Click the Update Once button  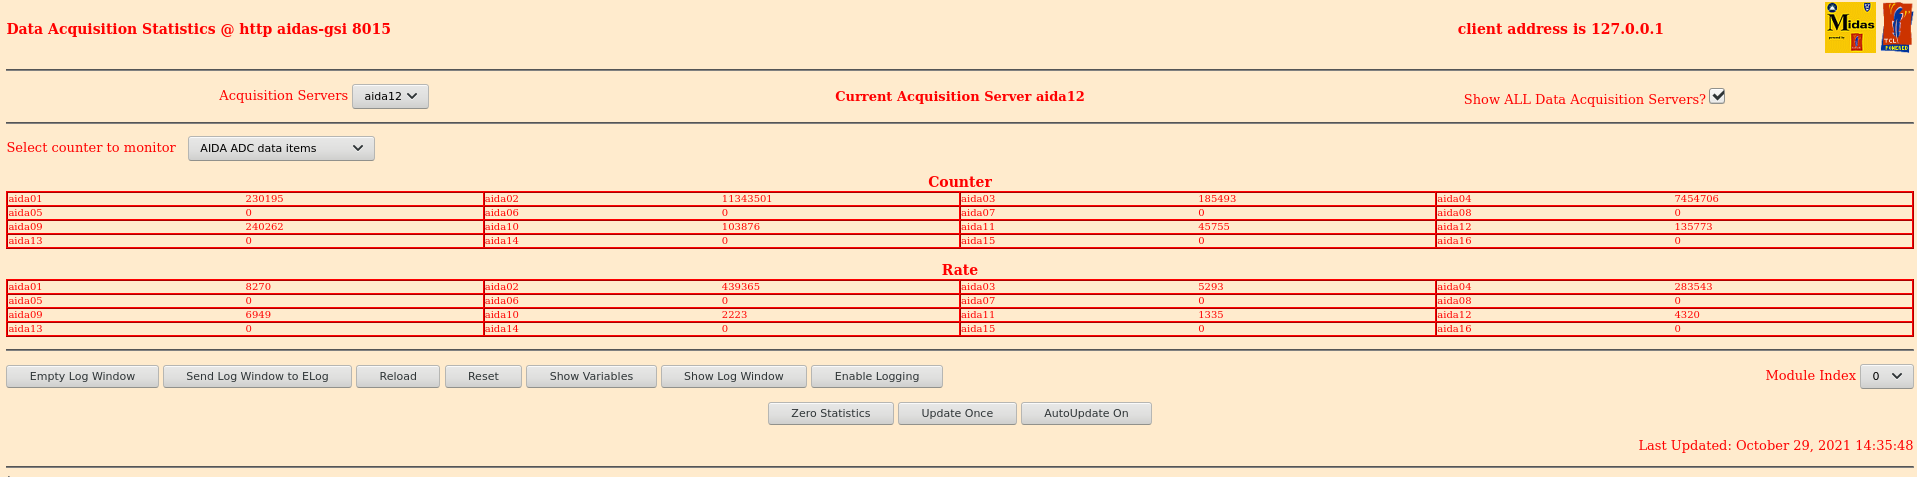[957, 414]
